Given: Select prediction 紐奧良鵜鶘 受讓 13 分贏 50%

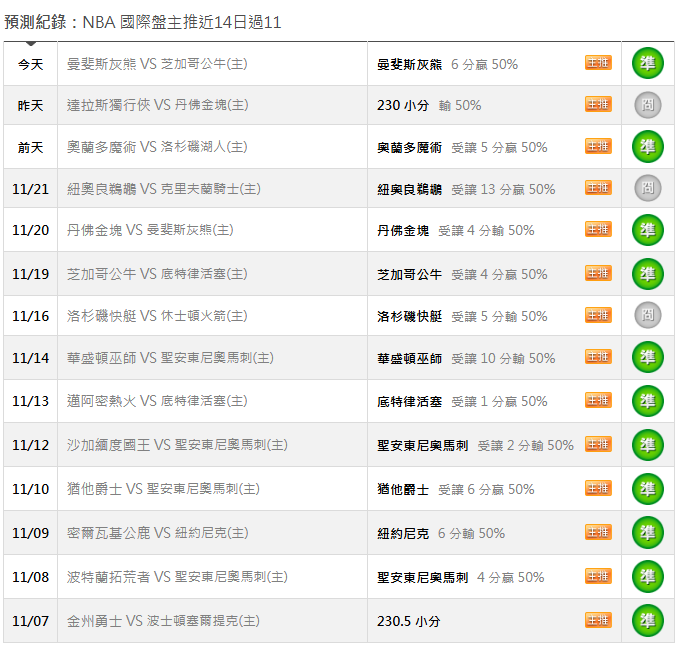Looking at the screenshot, I should 466,190.
